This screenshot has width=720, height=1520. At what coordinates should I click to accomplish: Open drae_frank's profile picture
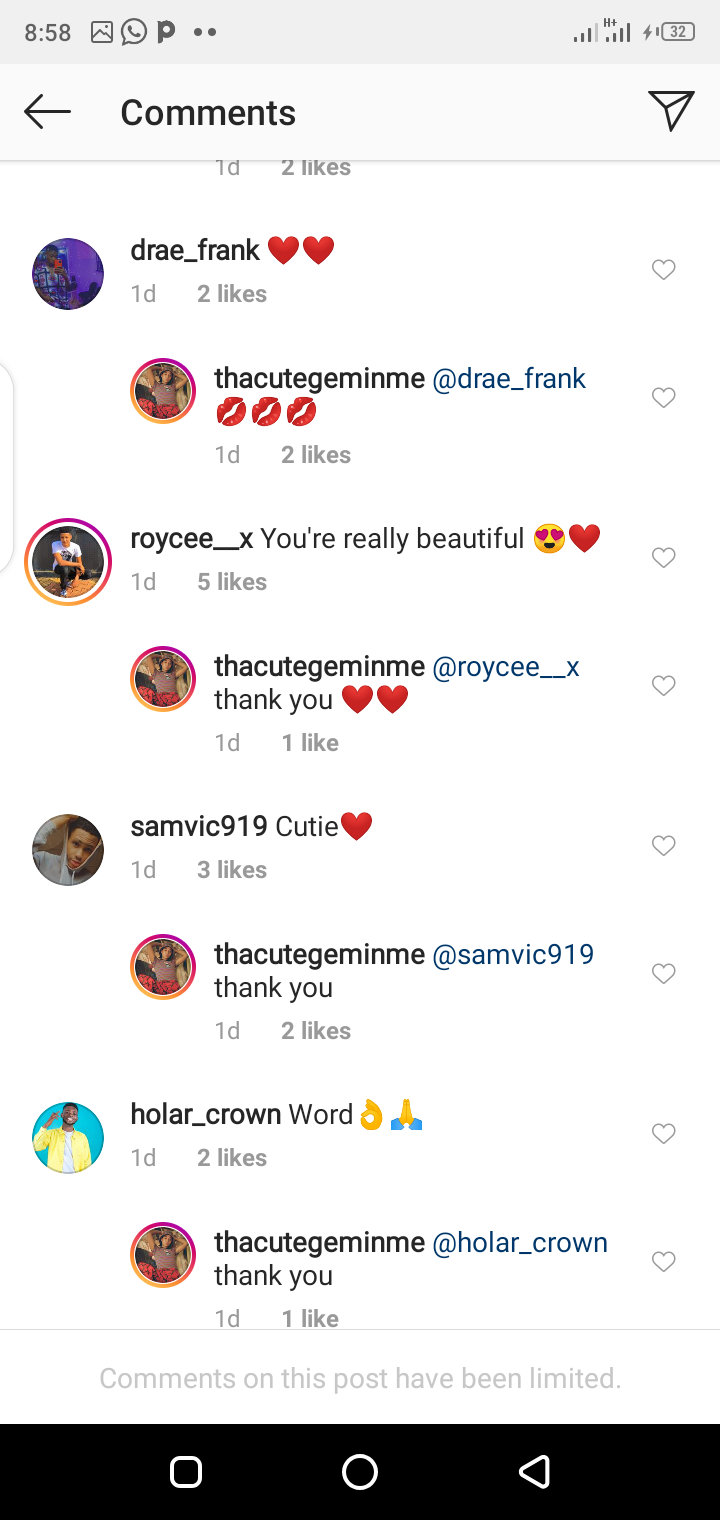coord(68,274)
